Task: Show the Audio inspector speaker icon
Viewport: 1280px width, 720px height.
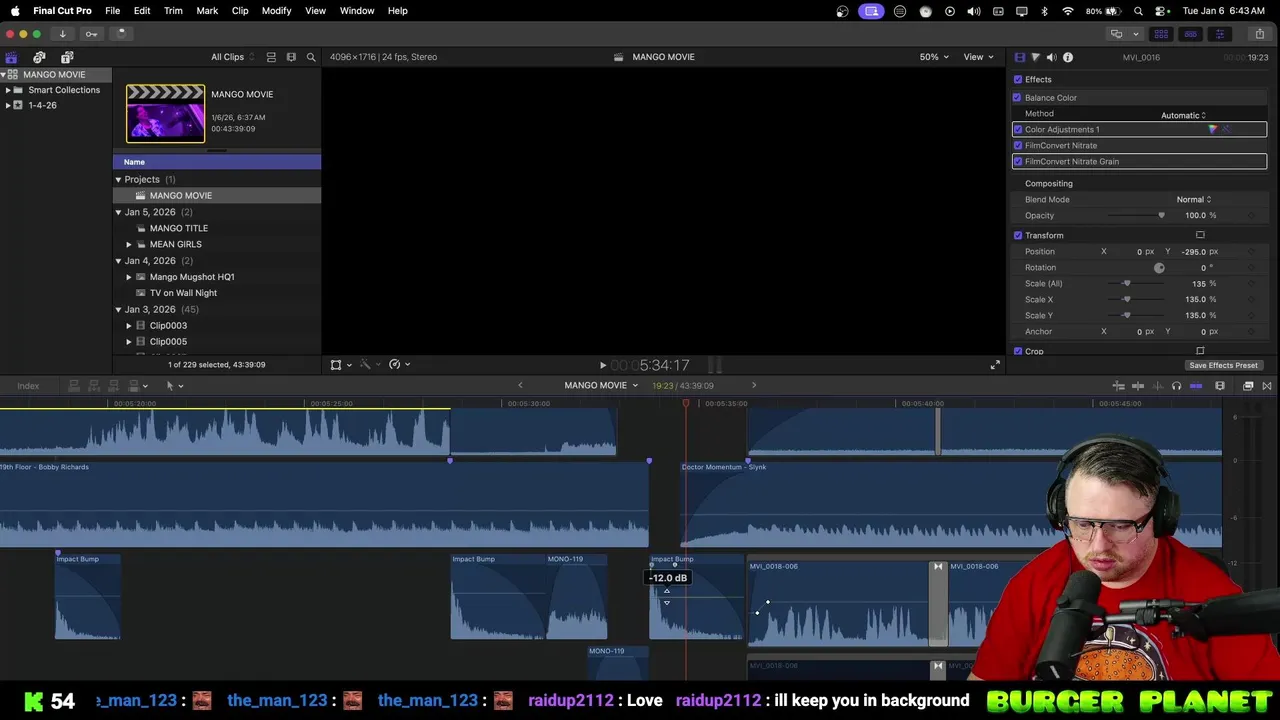Action: [1051, 57]
